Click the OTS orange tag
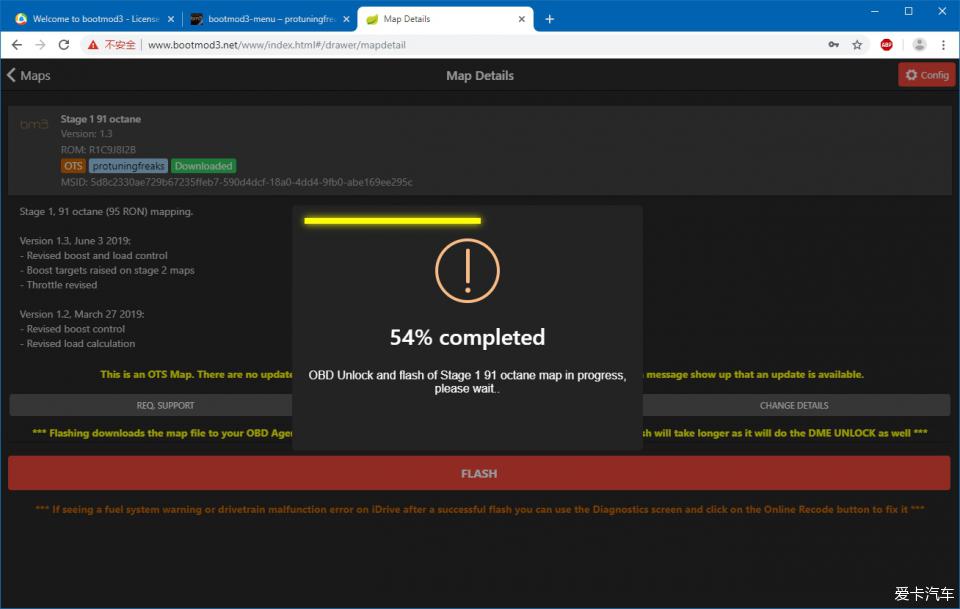960x609 pixels. pyautogui.click(x=73, y=166)
